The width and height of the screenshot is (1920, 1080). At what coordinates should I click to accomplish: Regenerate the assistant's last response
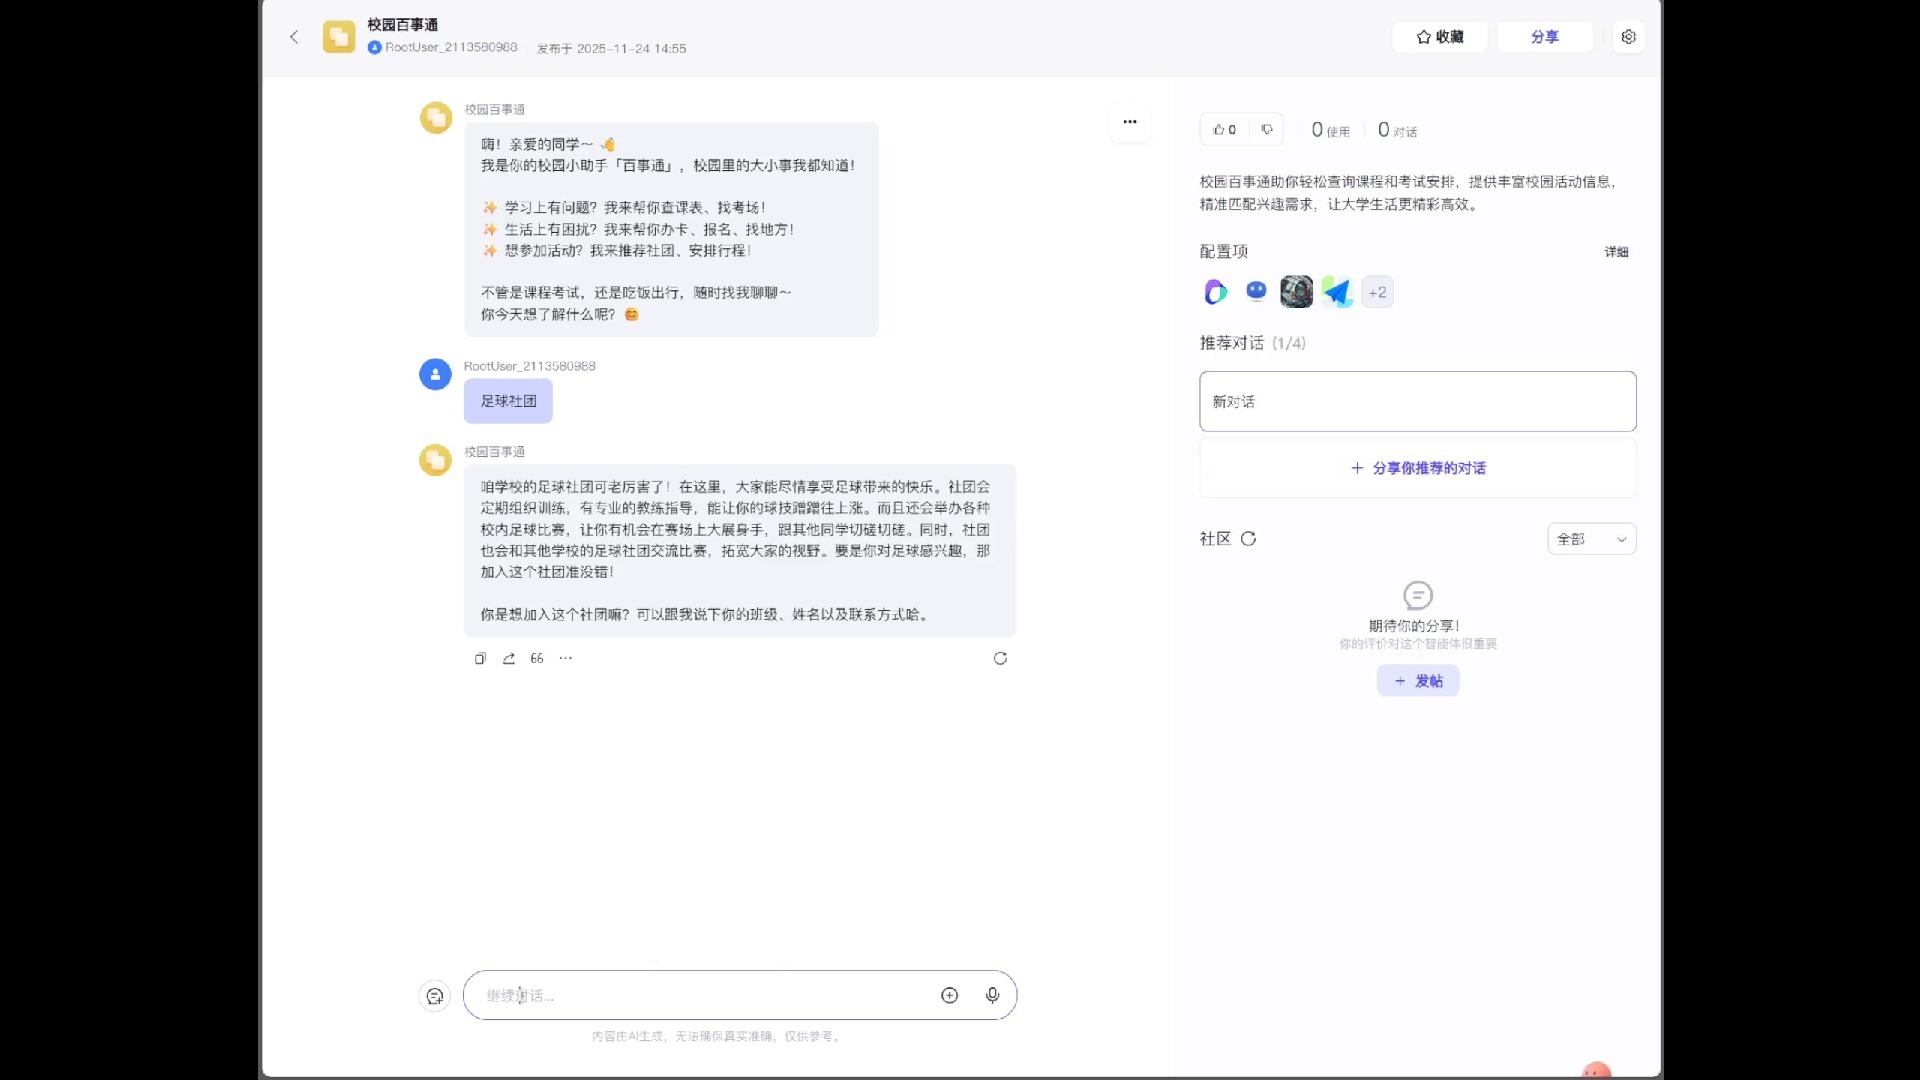[x=1000, y=658]
